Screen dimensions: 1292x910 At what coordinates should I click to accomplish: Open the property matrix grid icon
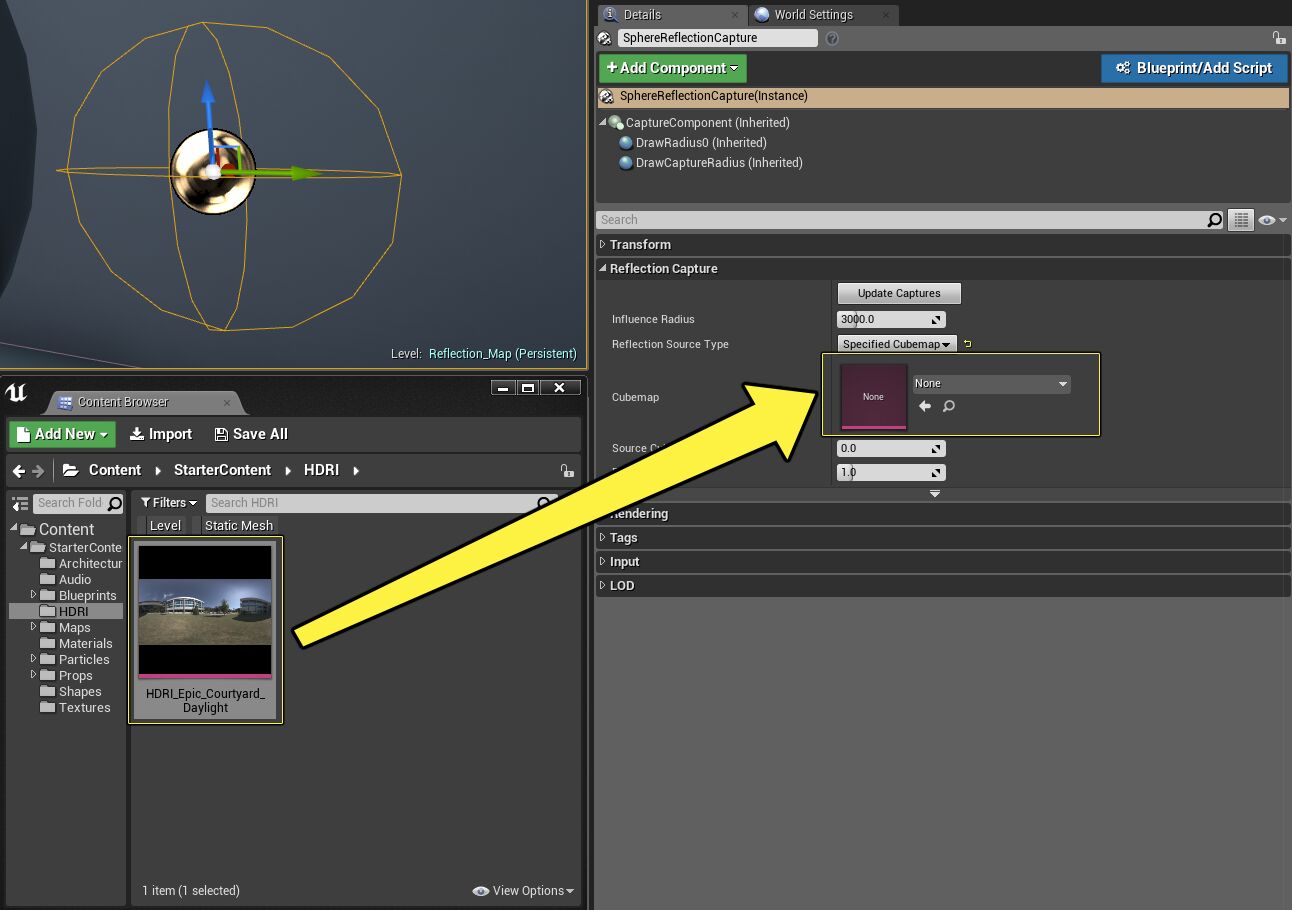[1240, 220]
